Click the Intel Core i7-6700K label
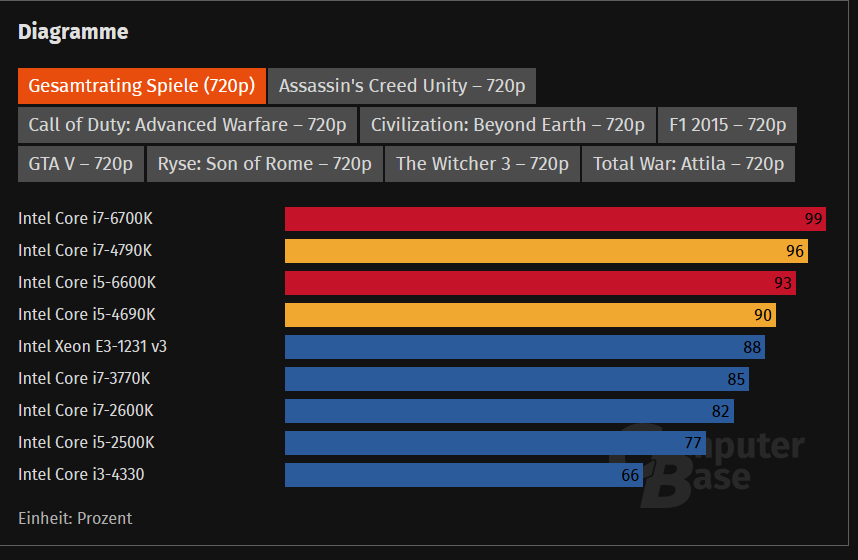The image size is (858, 560). coord(85,218)
